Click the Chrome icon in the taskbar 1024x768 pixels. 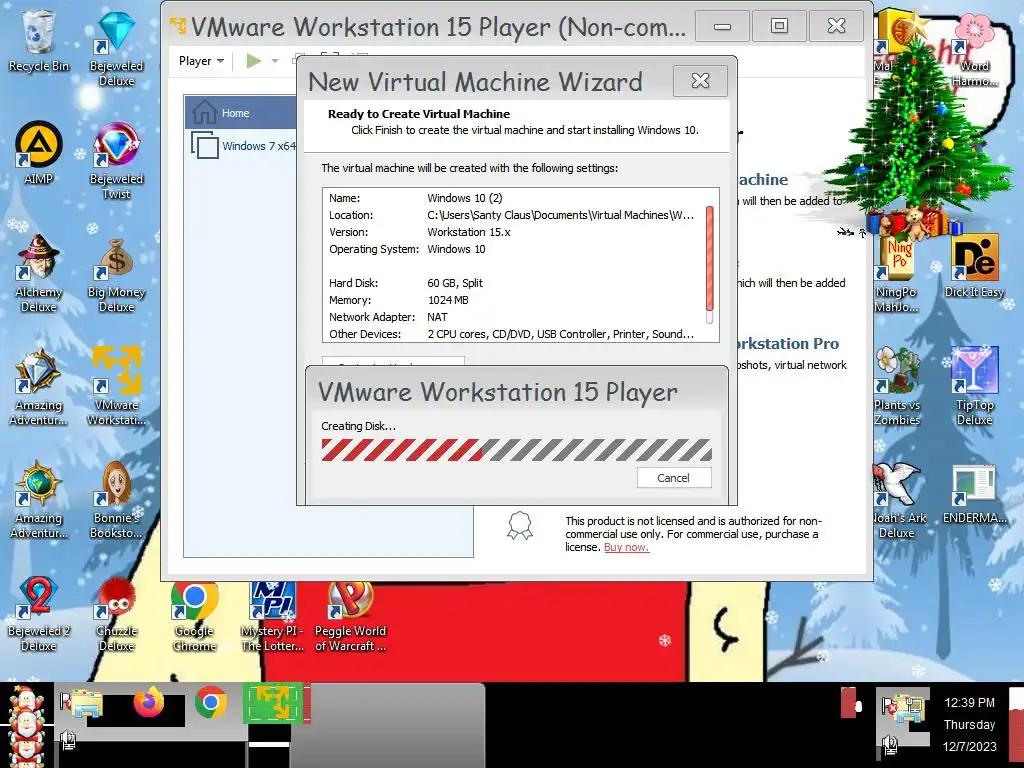click(210, 703)
